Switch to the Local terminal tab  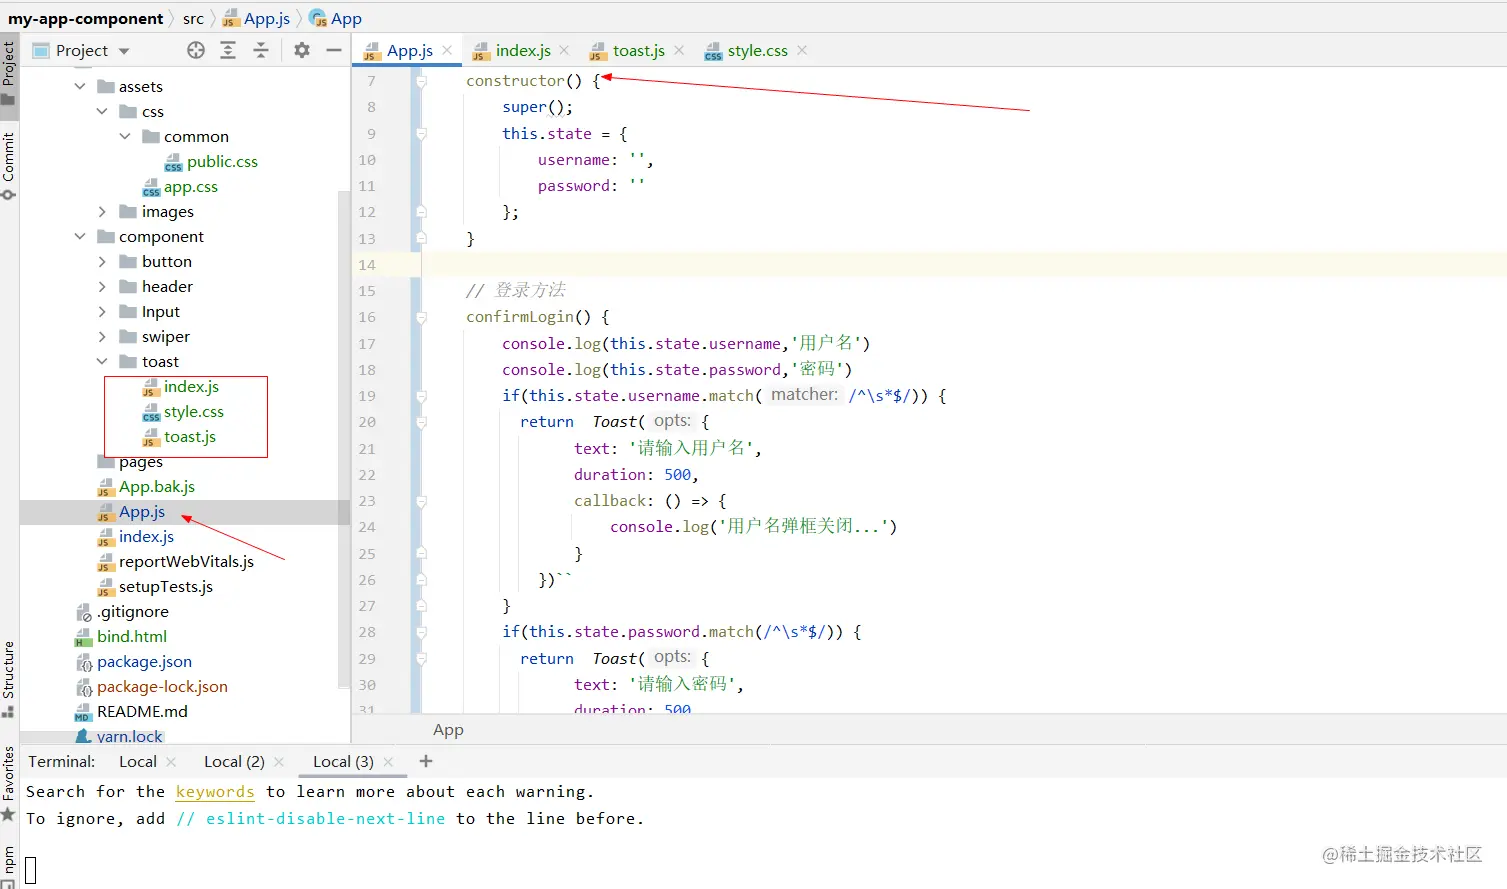point(138,761)
